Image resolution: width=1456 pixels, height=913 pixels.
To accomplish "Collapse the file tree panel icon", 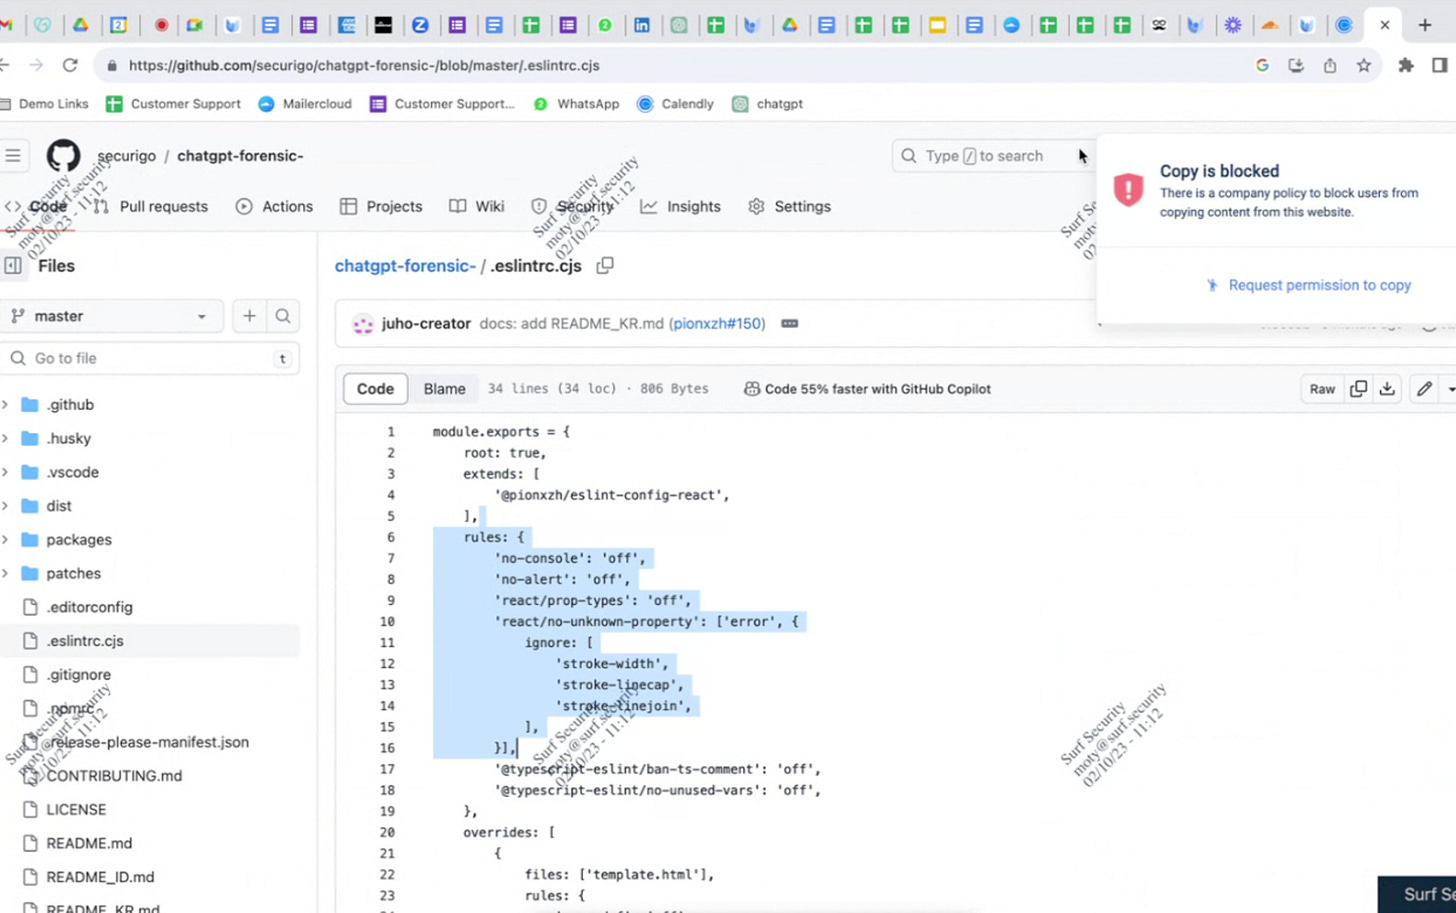I will [x=13, y=265].
